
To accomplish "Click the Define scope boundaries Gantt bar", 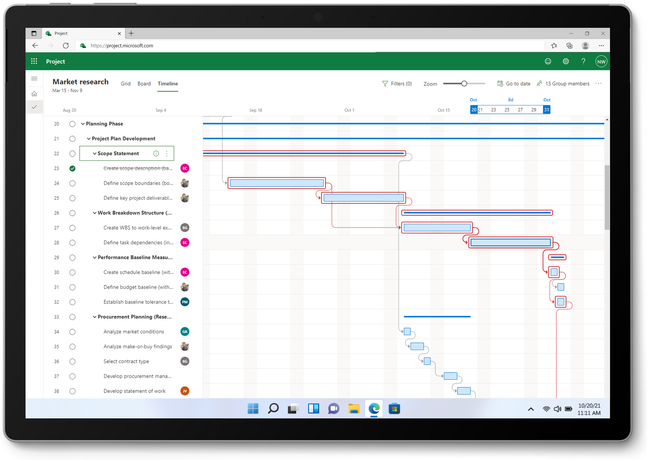I will coord(277,183).
